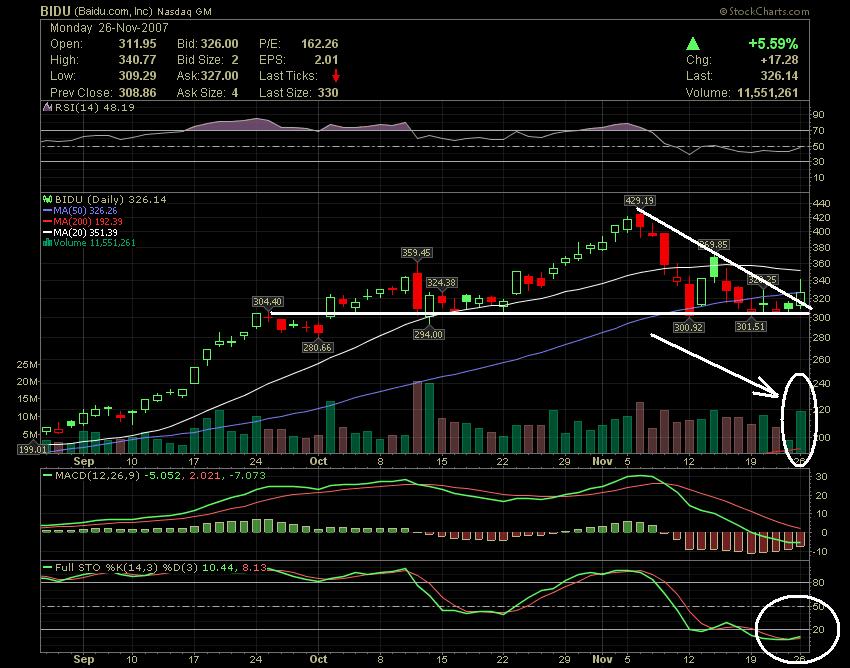The width and height of the screenshot is (850, 668).
Task: Select the High value 340.77
Action: coord(137,60)
